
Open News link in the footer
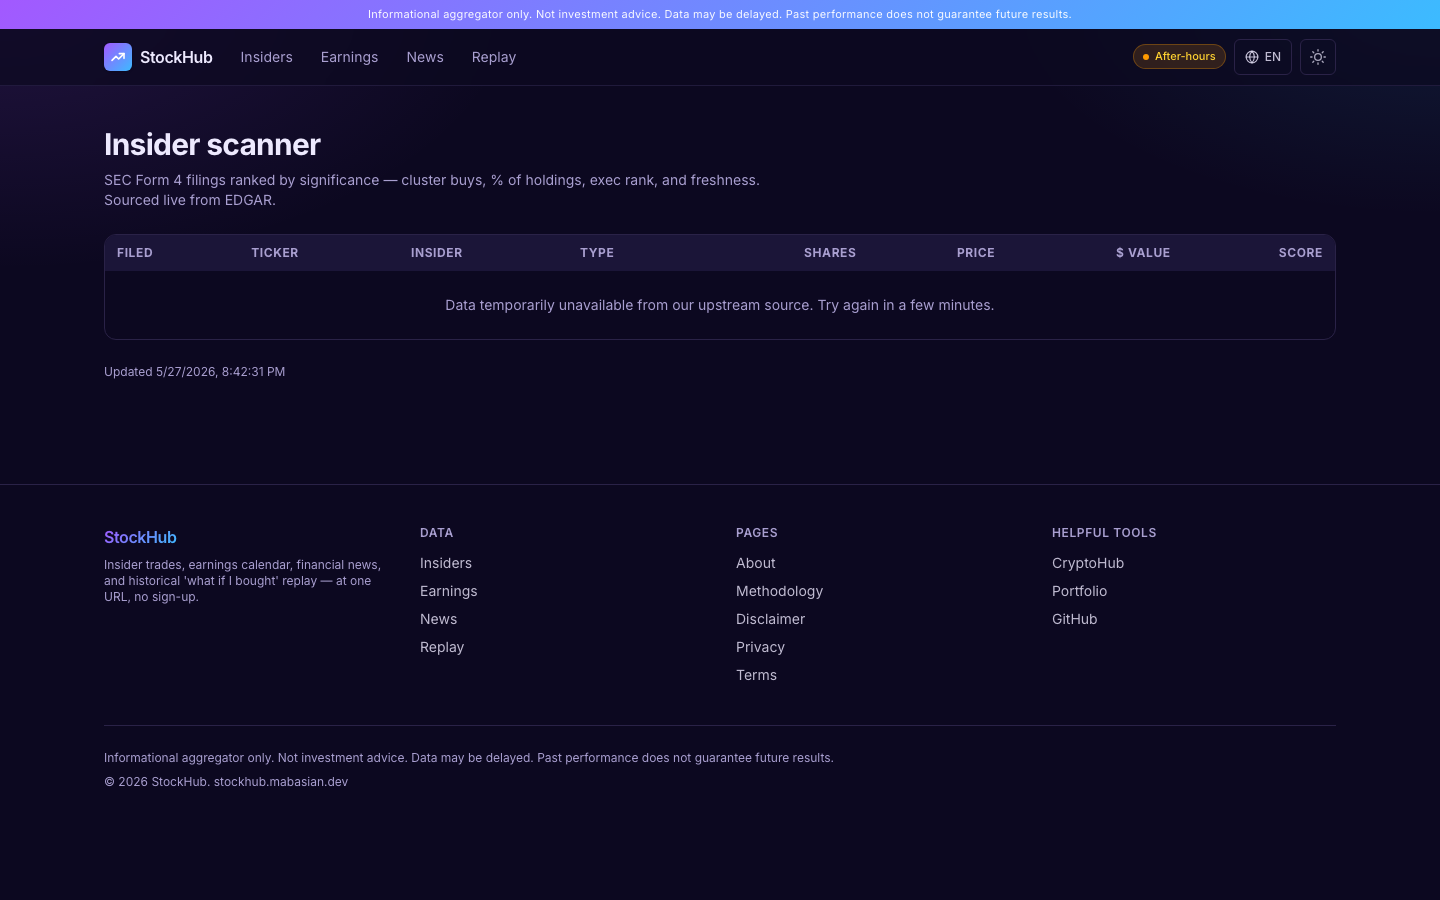[x=438, y=619]
